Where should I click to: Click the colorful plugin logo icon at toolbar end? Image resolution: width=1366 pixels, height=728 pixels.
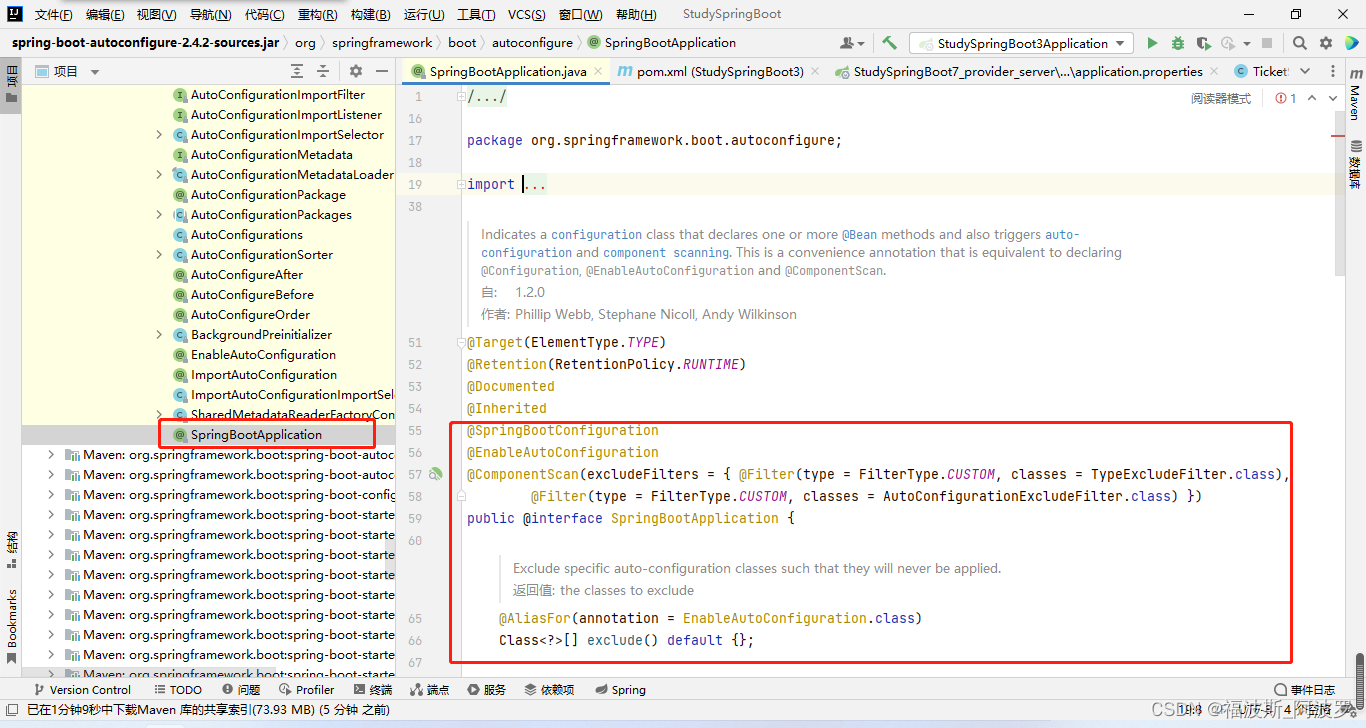coord(1351,43)
